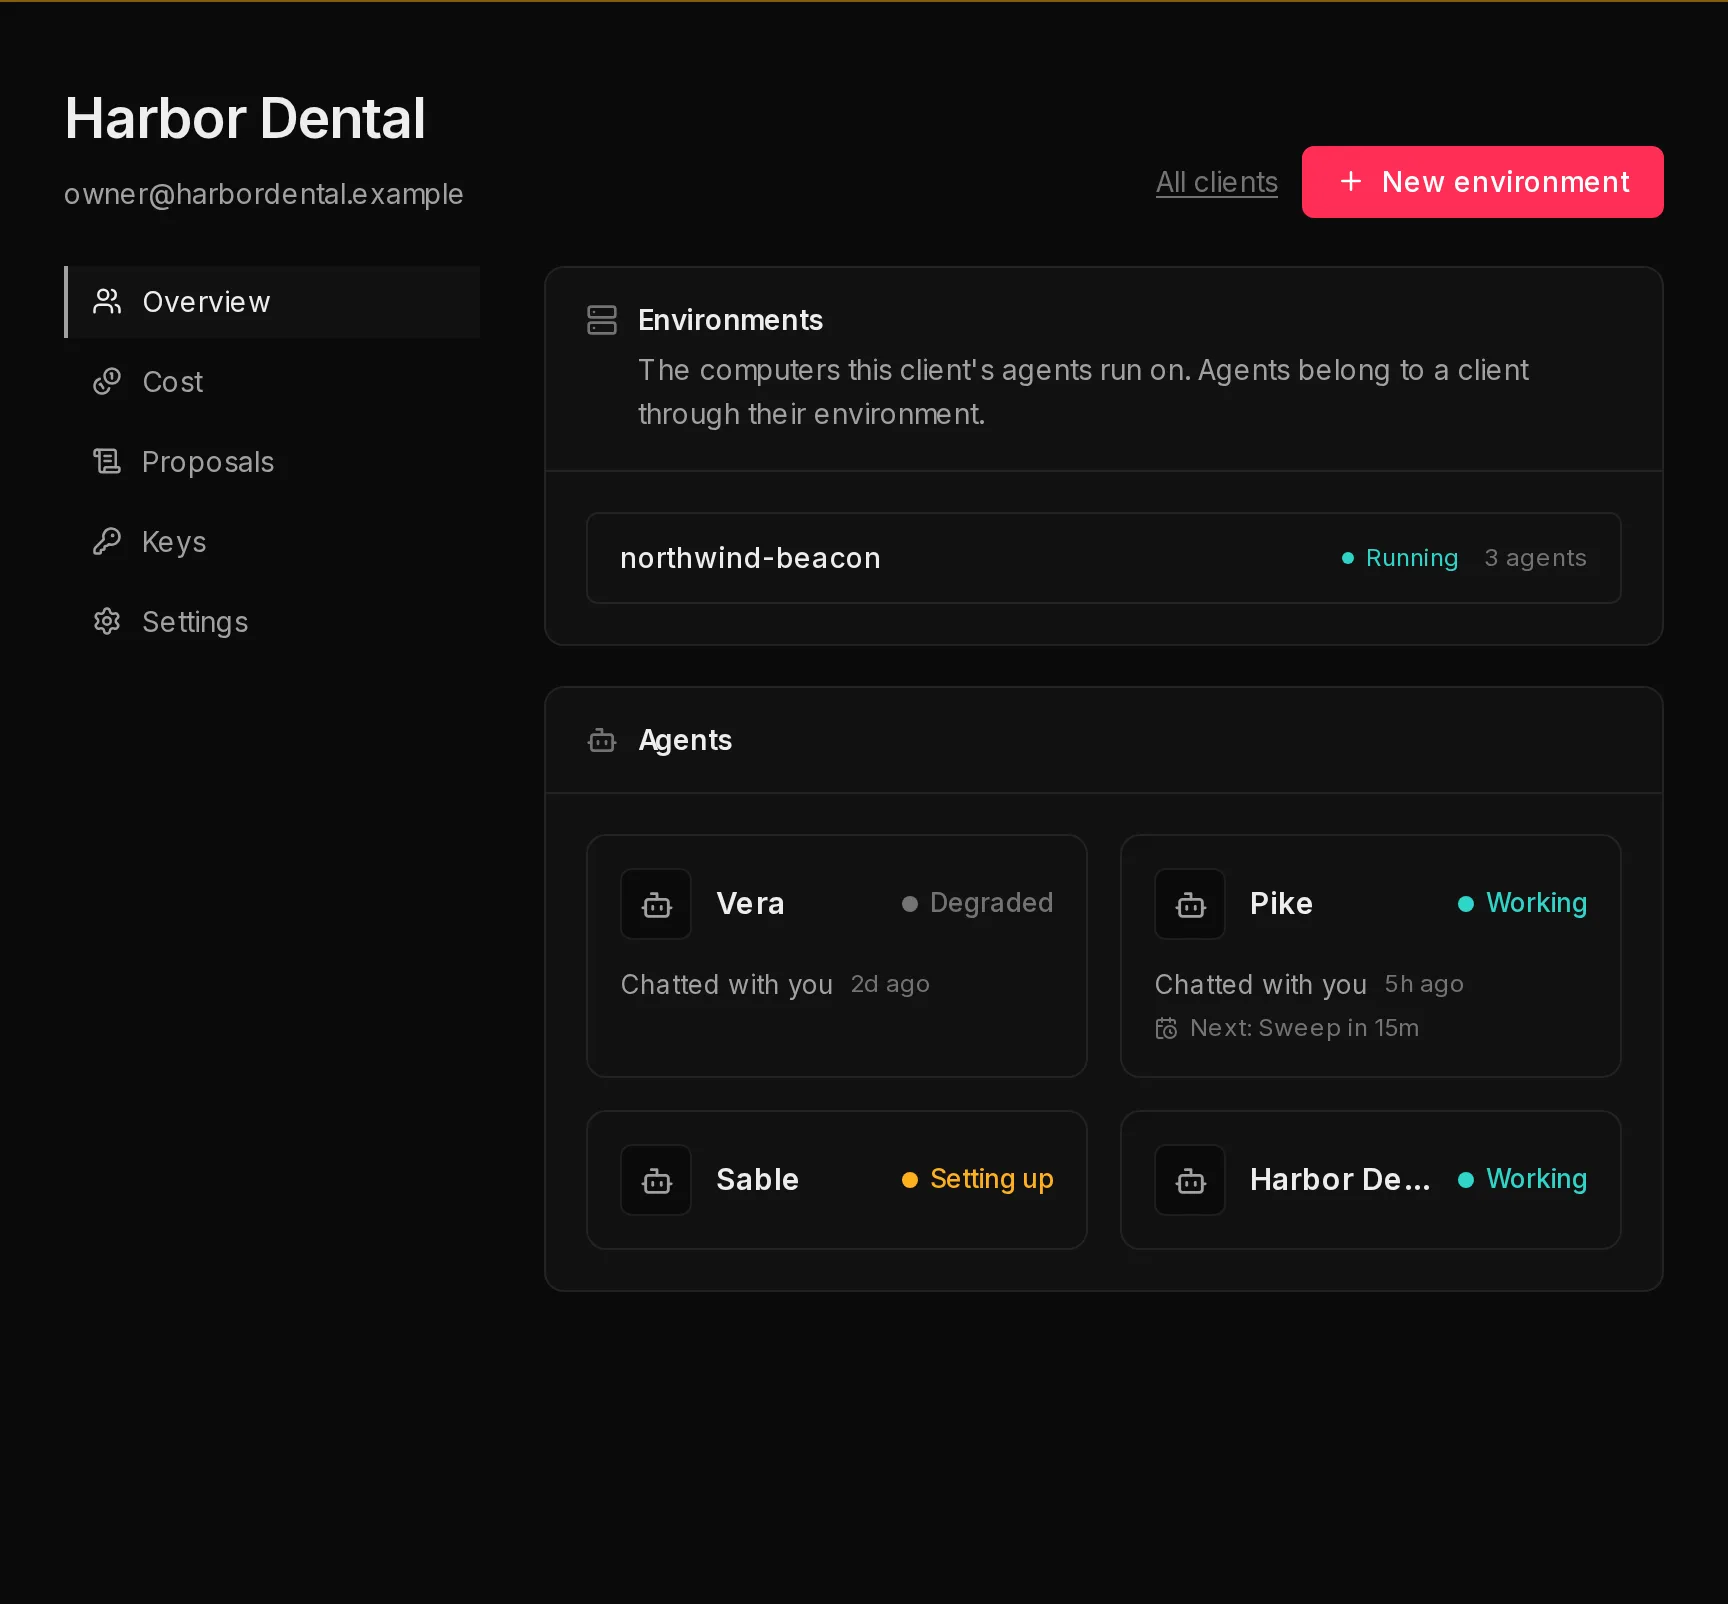Viewport: 1728px width, 1604px height.
Task: Click the robot icon beside Agents heading
Action: tap(602, 740)
